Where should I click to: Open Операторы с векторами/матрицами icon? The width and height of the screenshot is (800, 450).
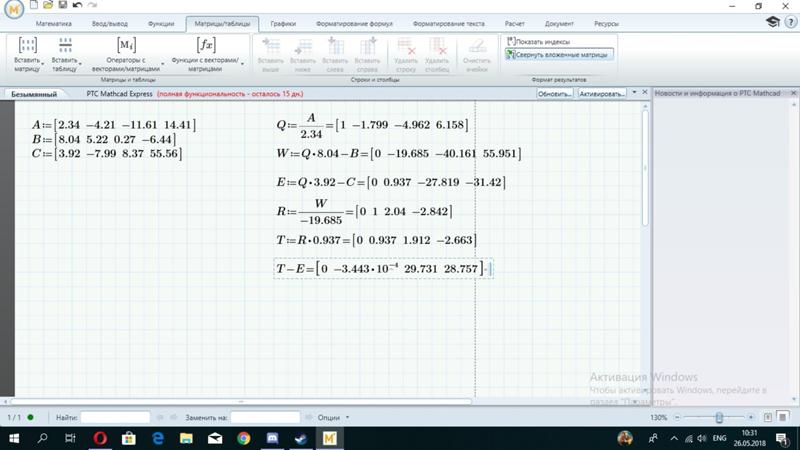(126, 45)
